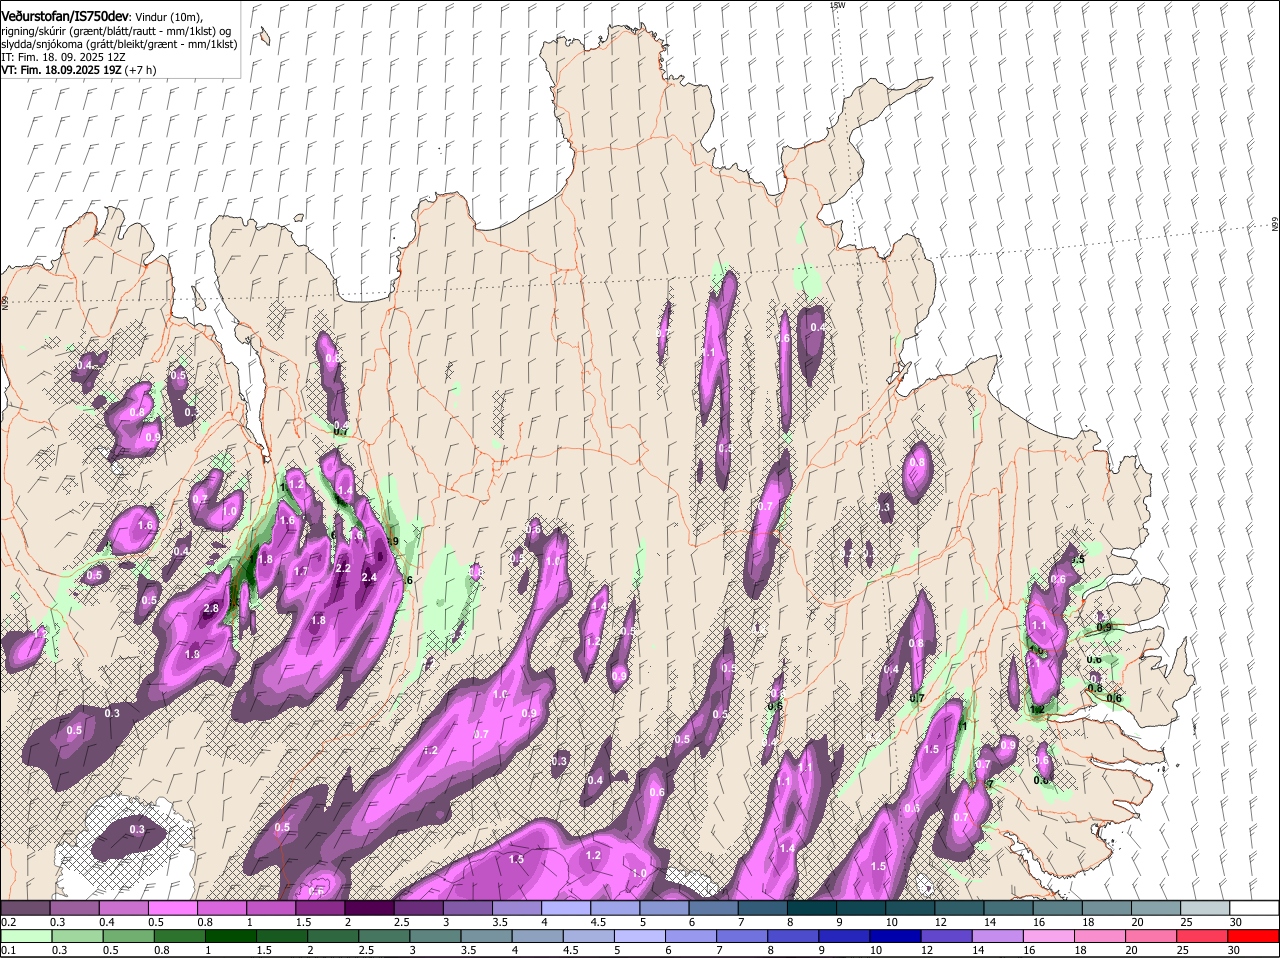This screenshot has height=958, width=1280.
Task: Click the violet 12 rain legend swatch
Action: click(948, 936)
